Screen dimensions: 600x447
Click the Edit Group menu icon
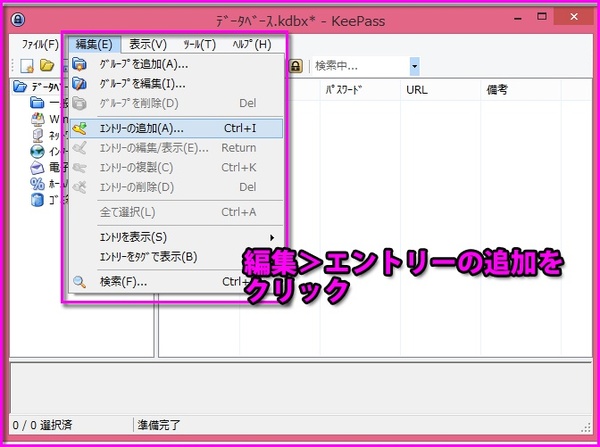(80, 84)
